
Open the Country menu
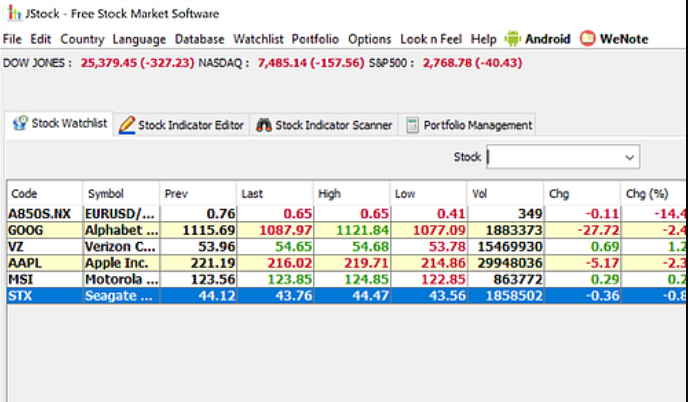pyautogui.click(x=82, y=39)
